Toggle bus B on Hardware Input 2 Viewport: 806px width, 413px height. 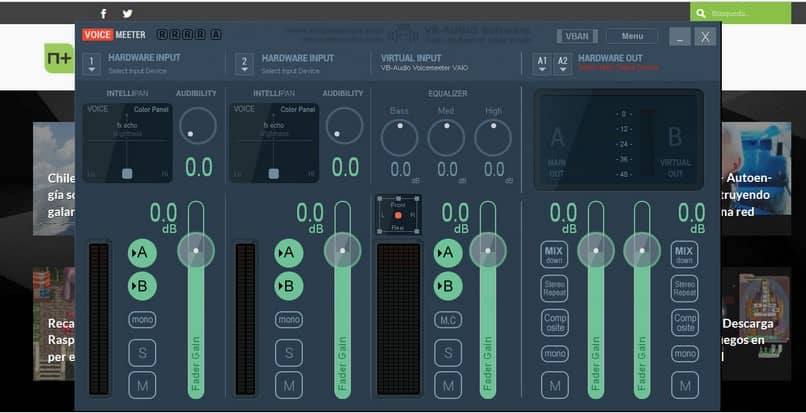point(288,286)
